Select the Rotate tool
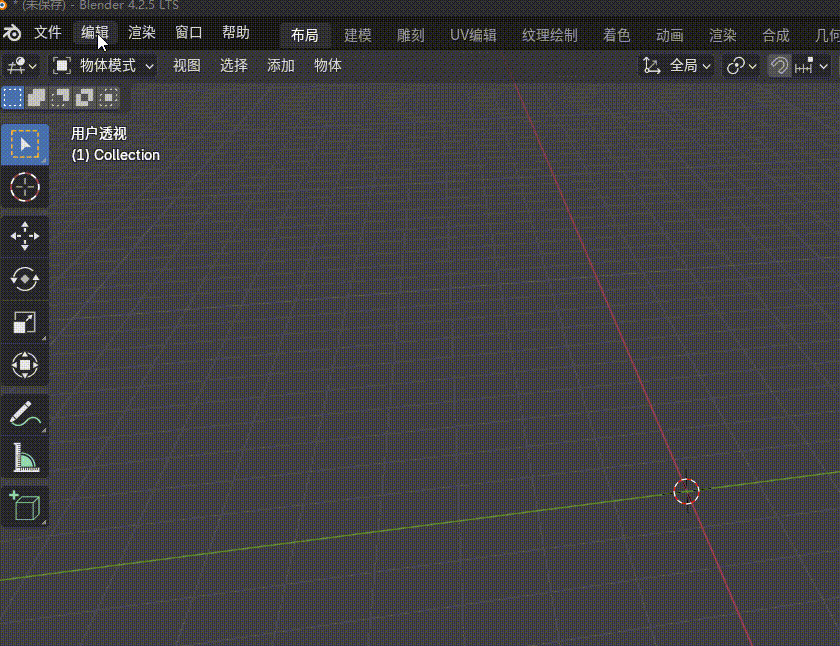Viewport: 840px width, 646px height. [24, 279]
